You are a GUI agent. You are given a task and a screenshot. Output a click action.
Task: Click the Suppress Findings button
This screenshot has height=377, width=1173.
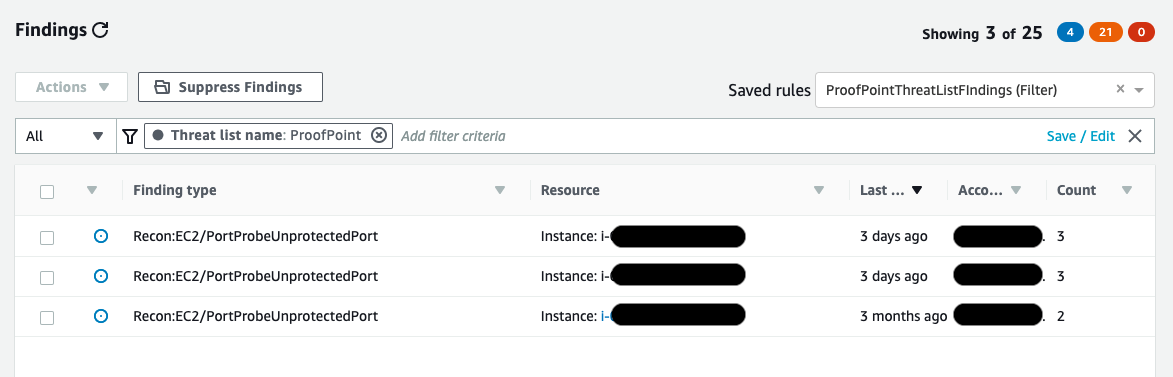coord(230,87)
